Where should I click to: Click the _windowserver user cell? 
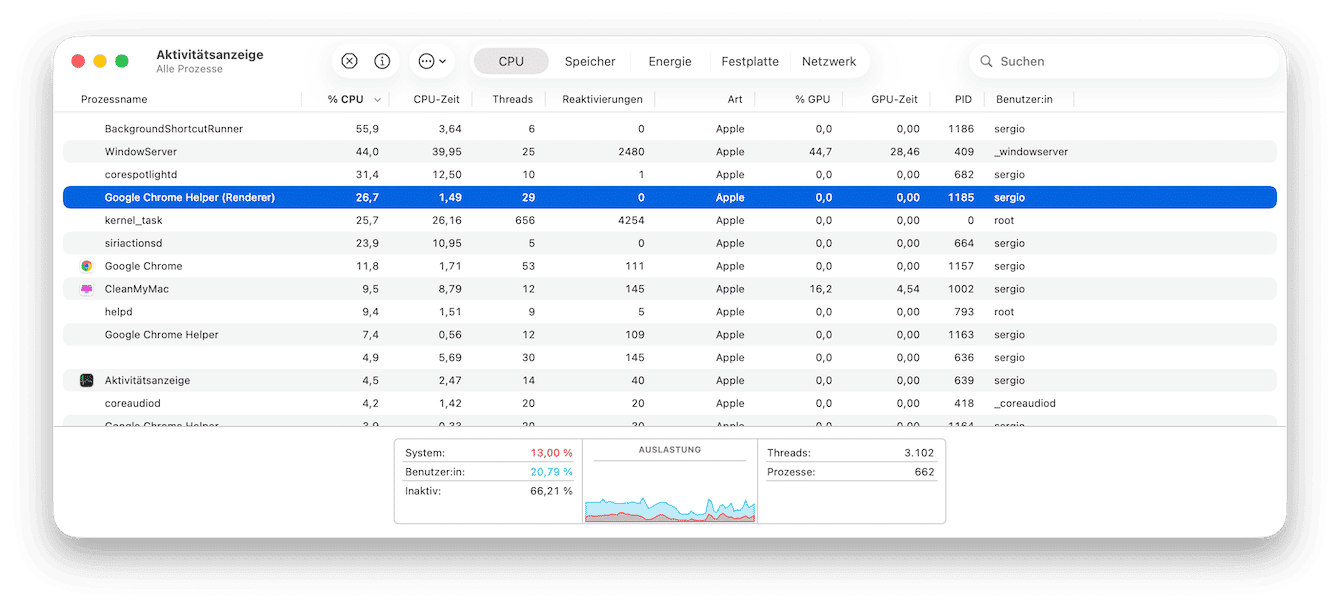(x=1031, y=152)
